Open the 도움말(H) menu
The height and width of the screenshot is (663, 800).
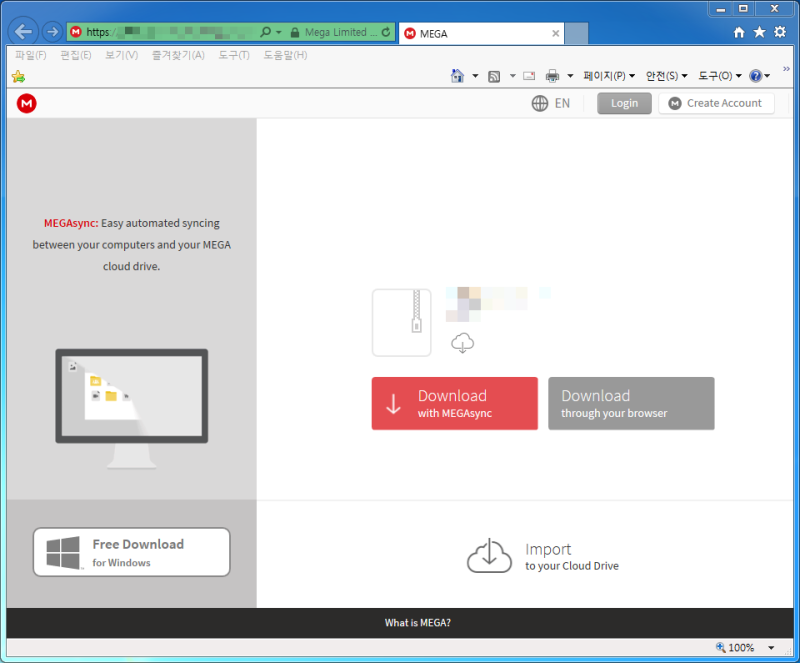coord(285,55)
